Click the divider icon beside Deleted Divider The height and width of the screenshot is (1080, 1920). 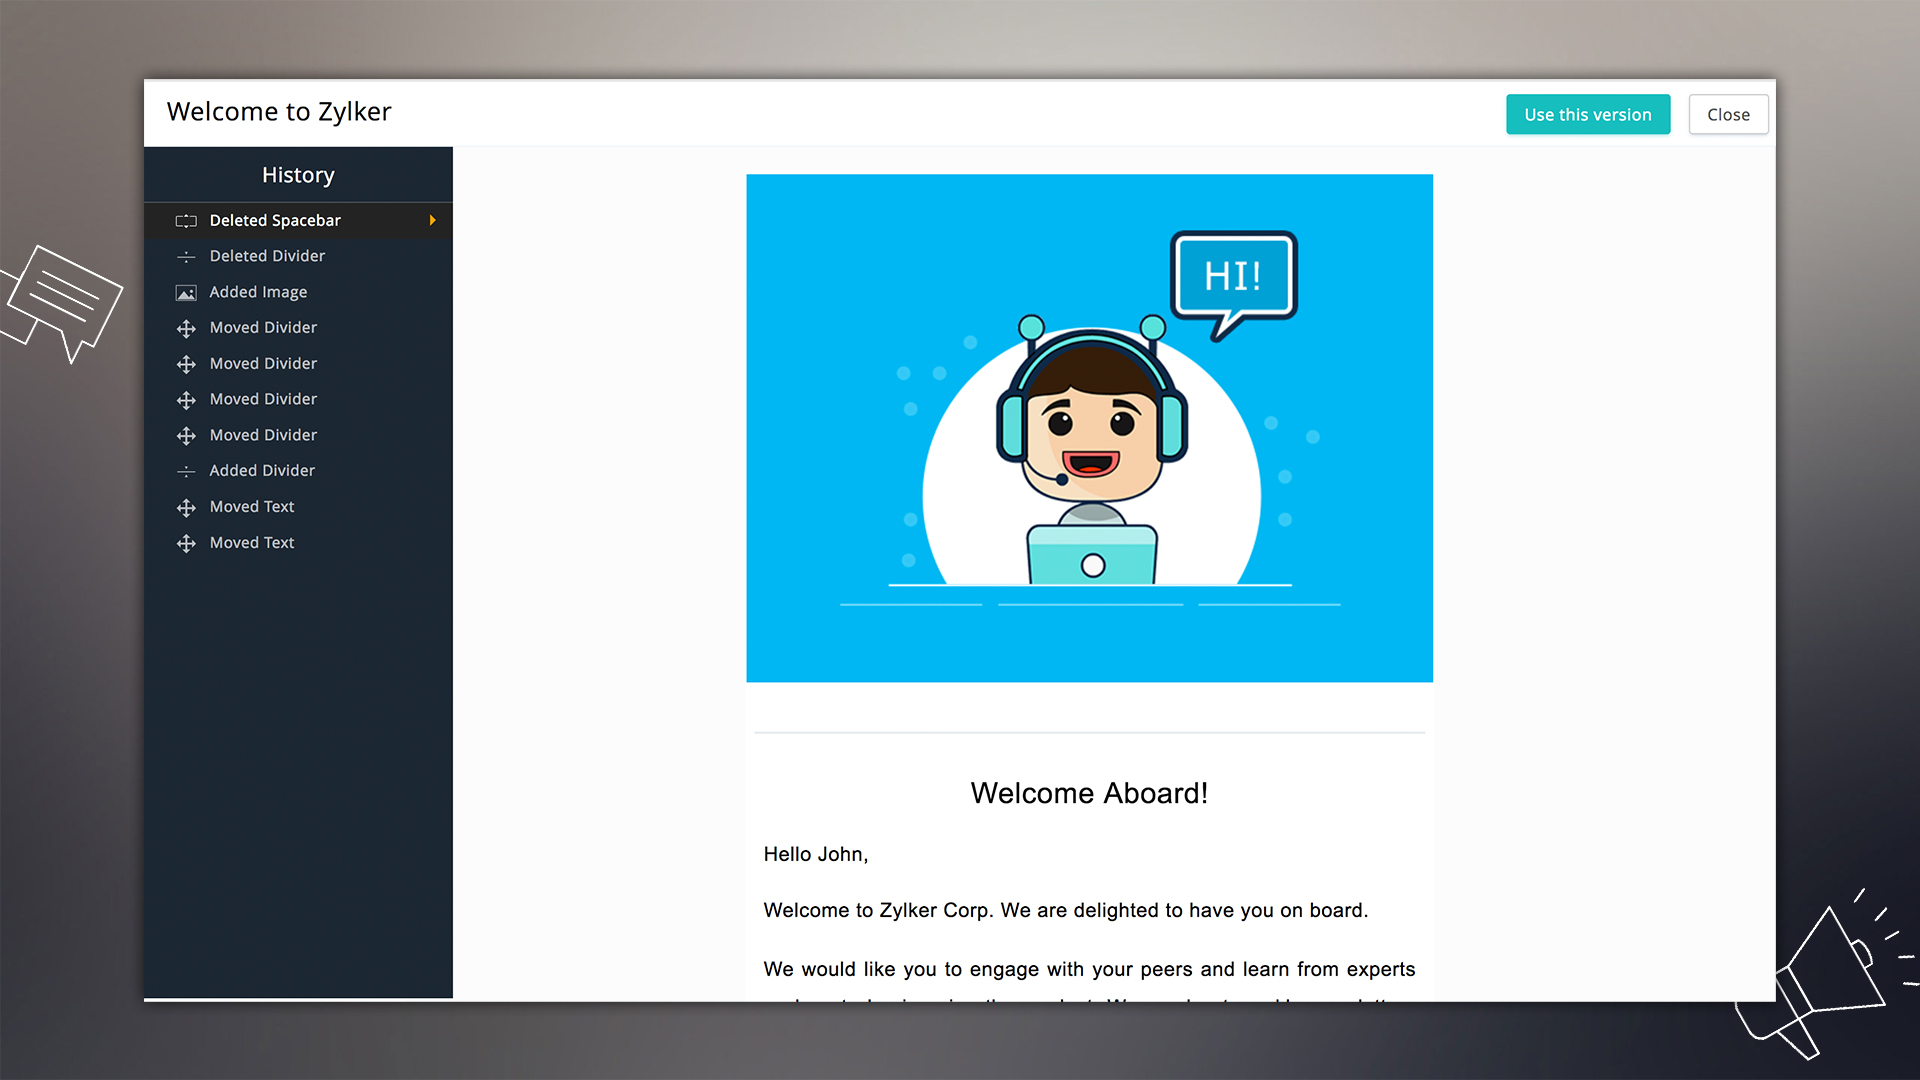click(x=186, y=257)
